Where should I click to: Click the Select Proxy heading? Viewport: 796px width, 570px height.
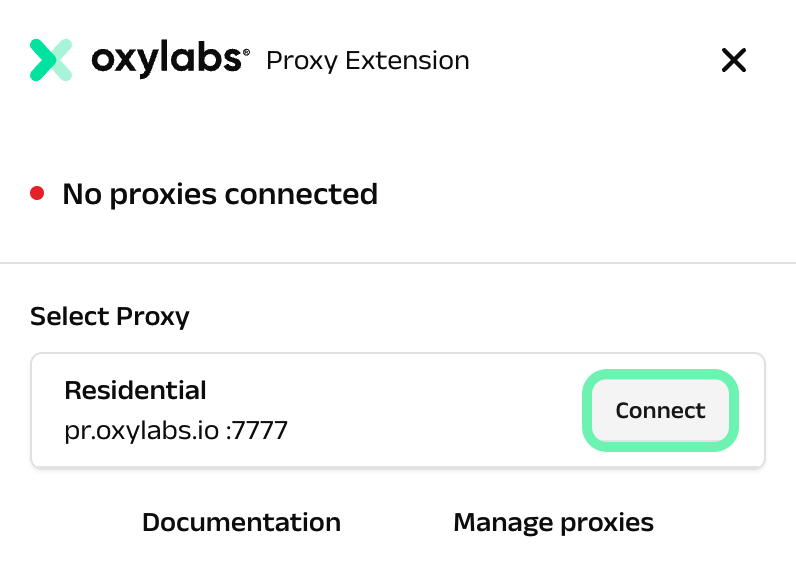click(110, 317)
